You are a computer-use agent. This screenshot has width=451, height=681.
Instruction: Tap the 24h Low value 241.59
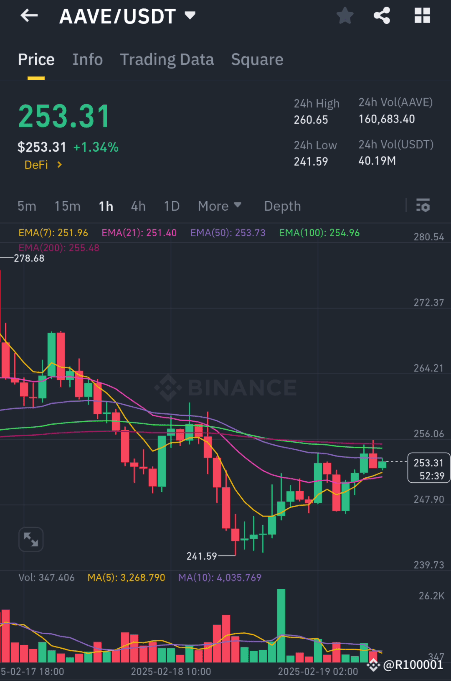point(311,162)
